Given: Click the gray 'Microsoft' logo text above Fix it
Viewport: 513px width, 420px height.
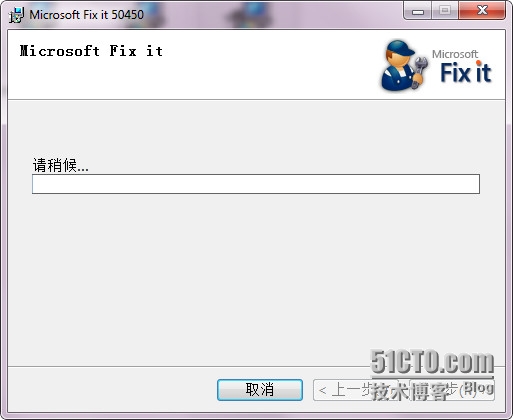Looking at the screenshot, I should point(455,54).
